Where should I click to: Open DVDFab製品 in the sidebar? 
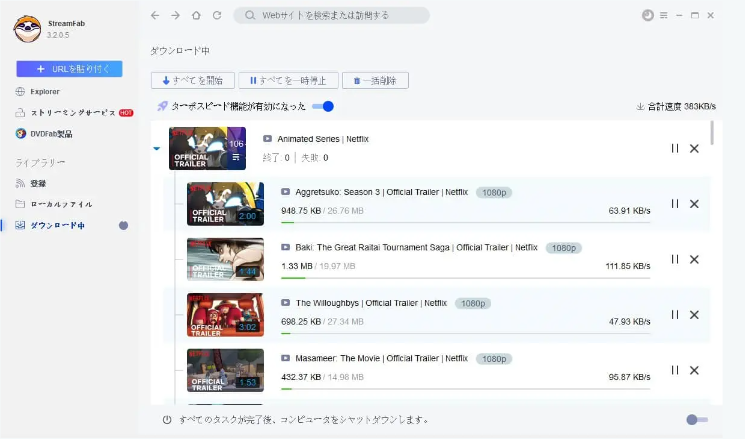pos(44,134)
